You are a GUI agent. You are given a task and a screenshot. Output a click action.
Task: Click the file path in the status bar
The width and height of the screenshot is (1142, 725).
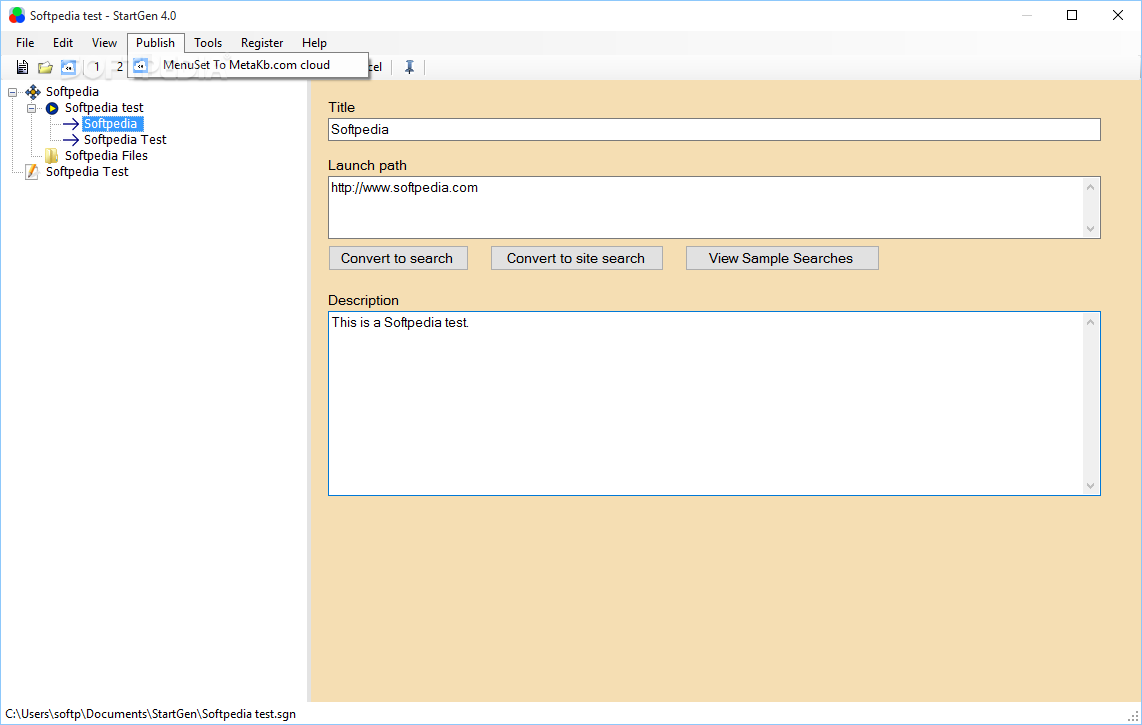pyautogui.click(x=151, y=714)
